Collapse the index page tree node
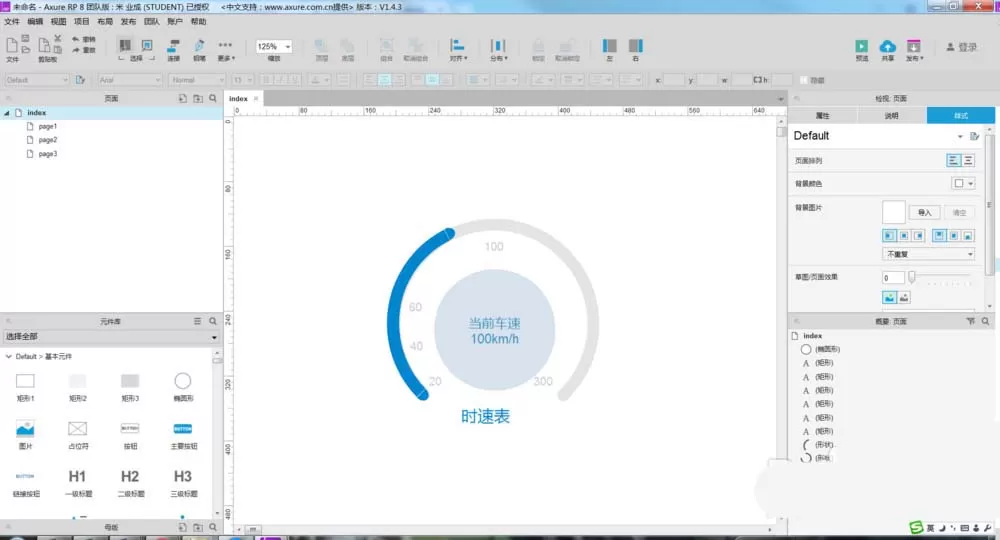Screen dimensions: 1000x540 point(7,113)
